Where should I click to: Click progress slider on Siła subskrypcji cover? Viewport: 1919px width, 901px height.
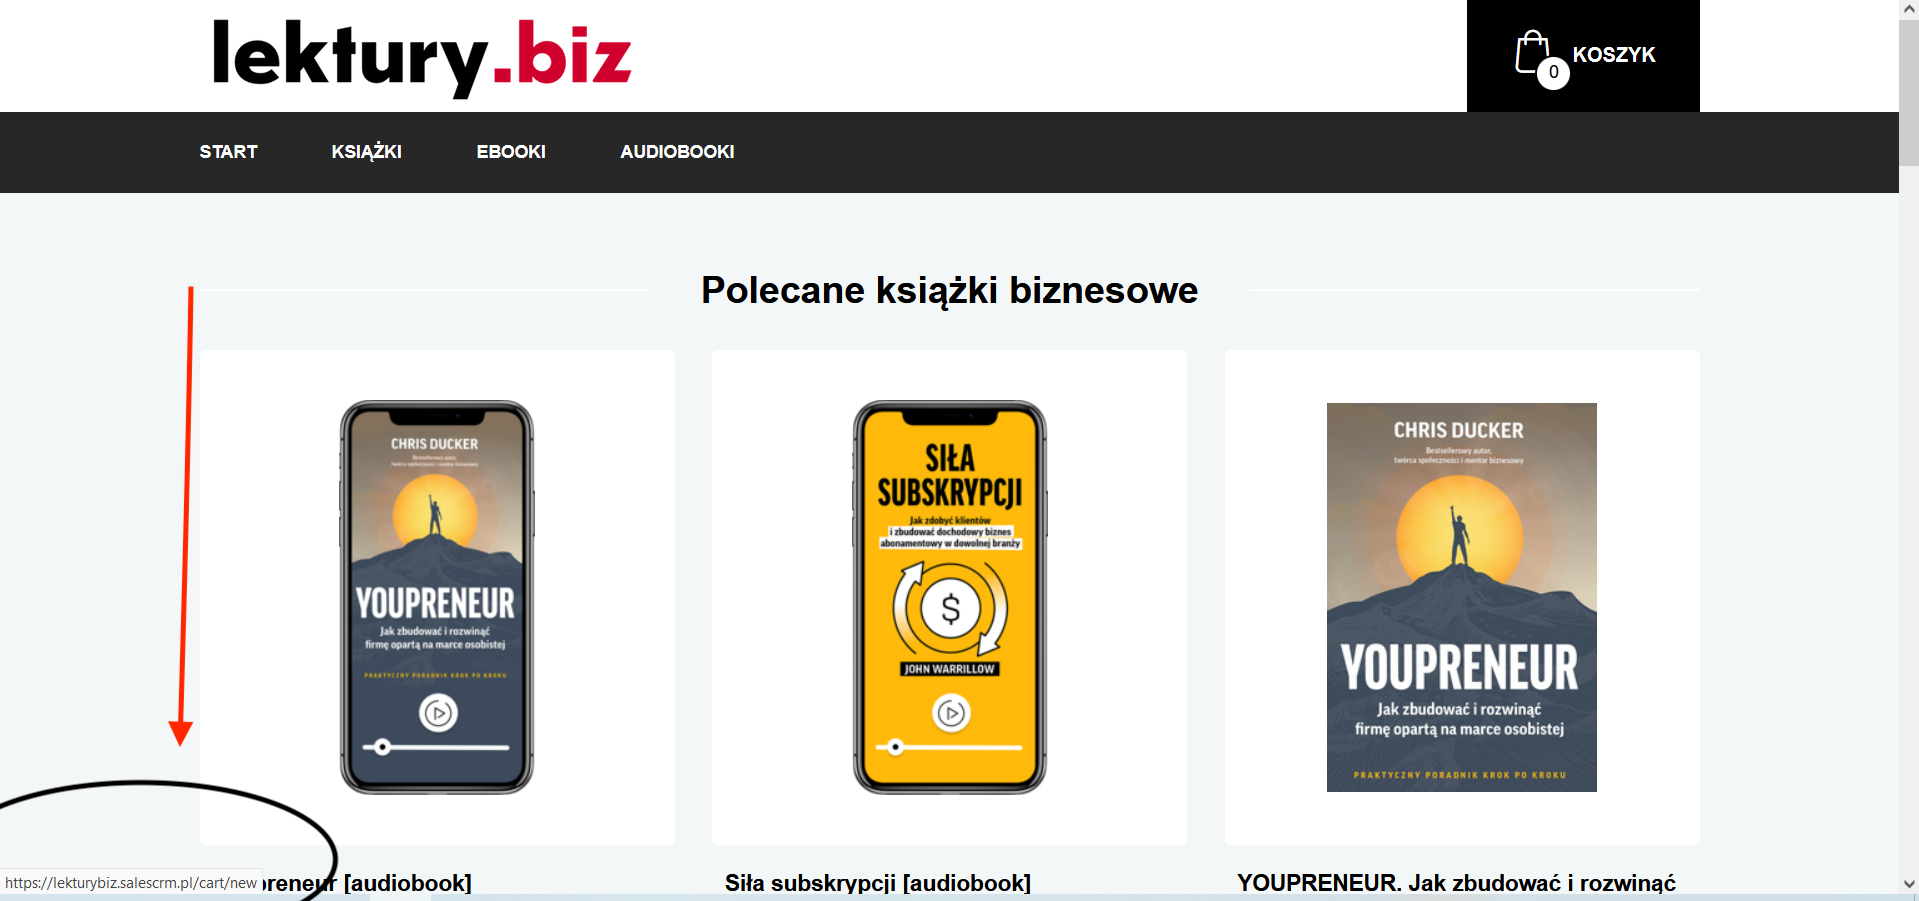[949, 747]
